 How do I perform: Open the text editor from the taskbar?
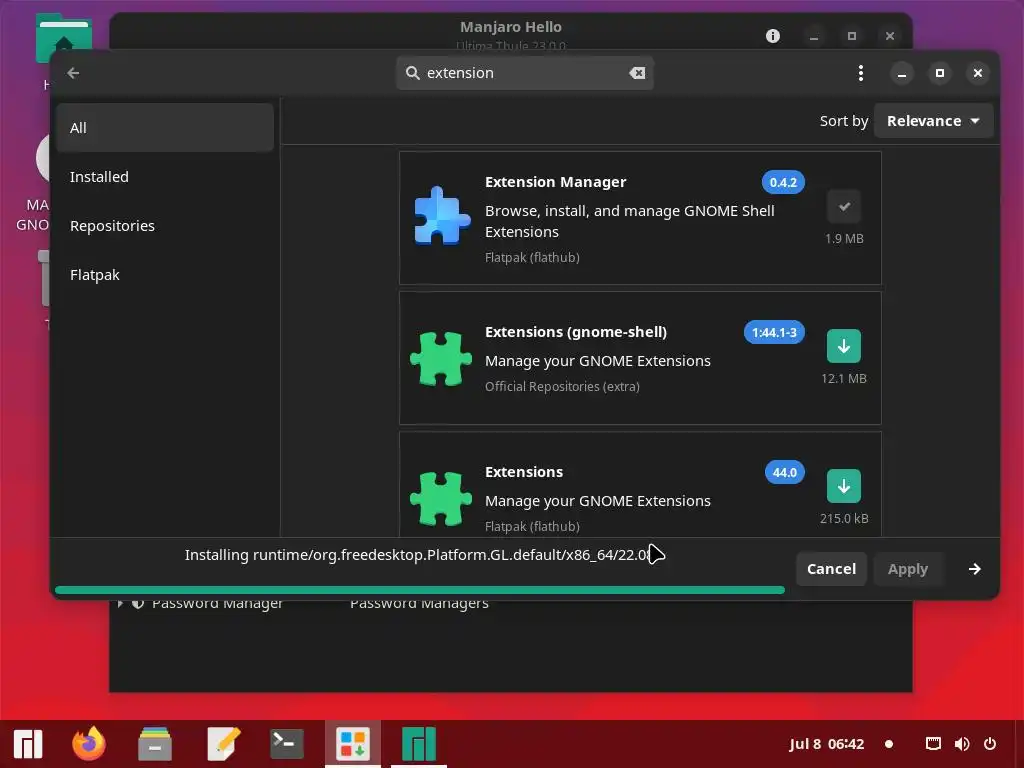[223, 744]
